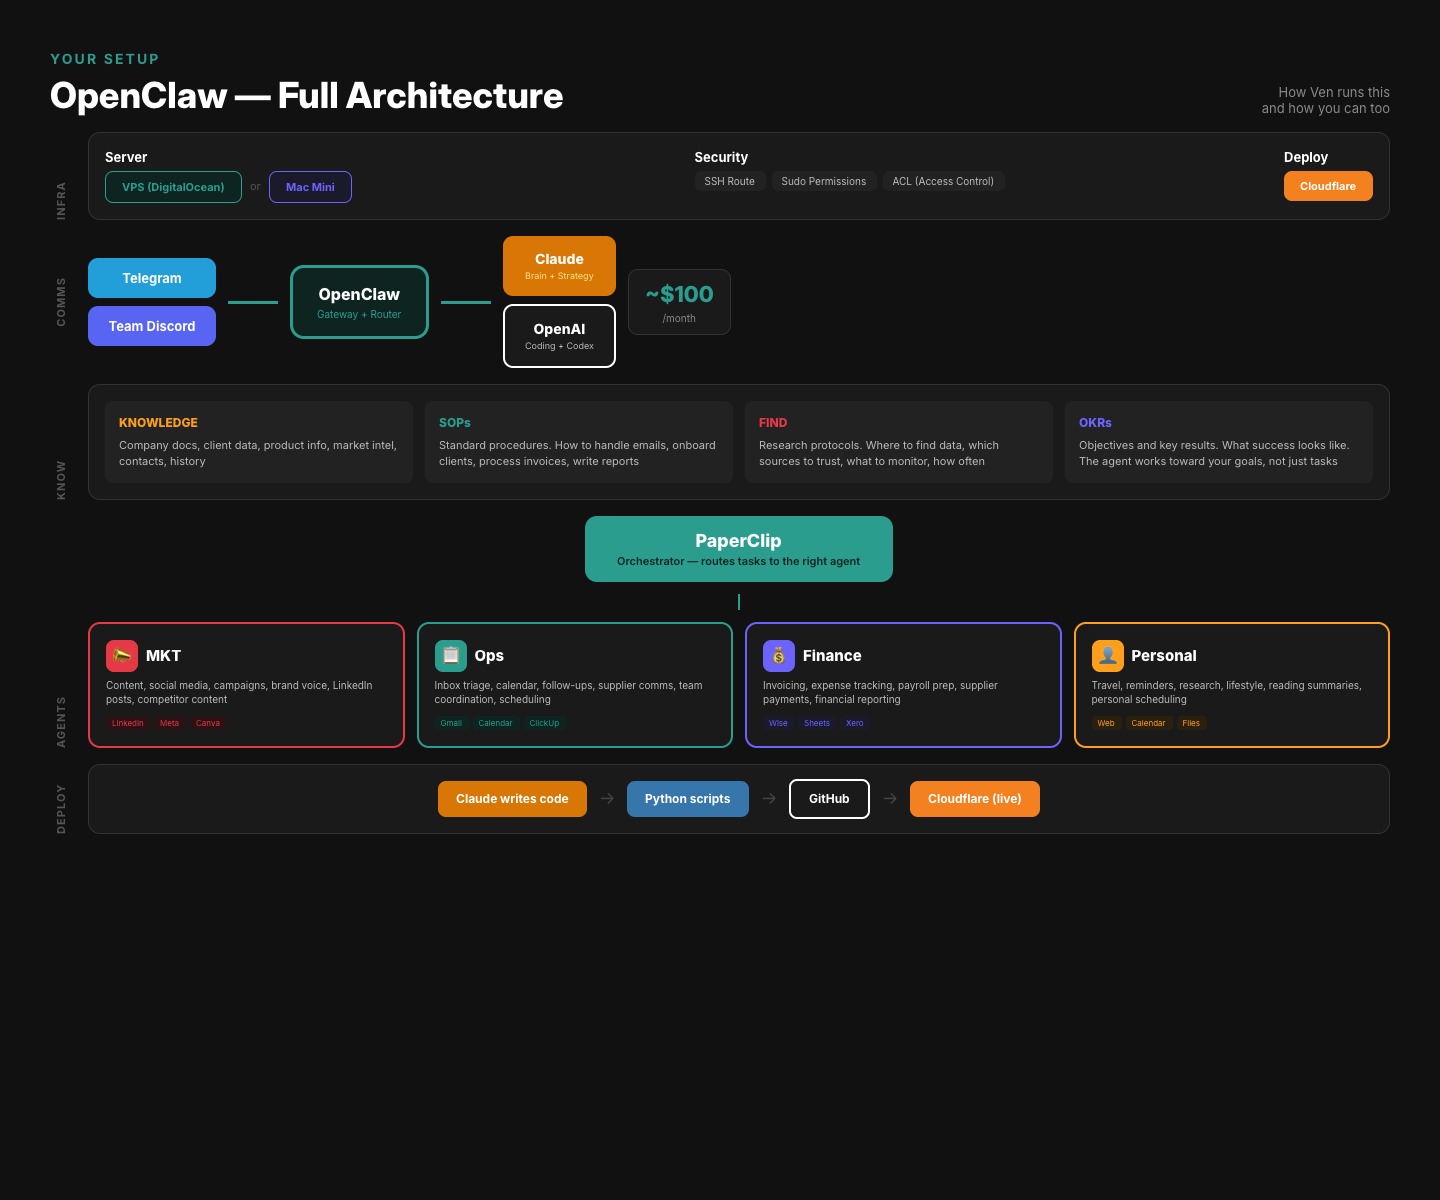Toggle the VPS (DigitalOcean) server option
The width and height of the screenshot is (1440, 1200).
point(173,187)
